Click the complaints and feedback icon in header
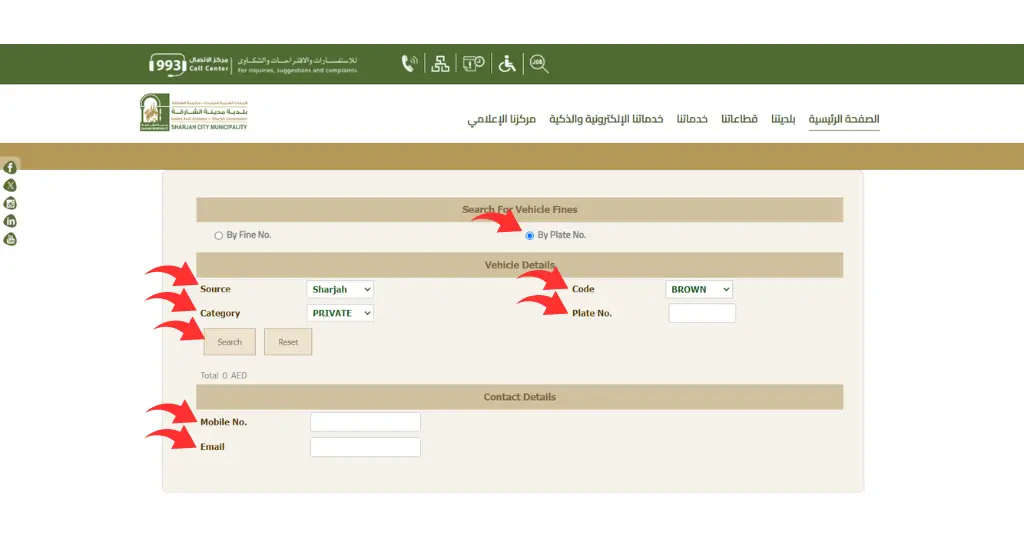Image resolution: width=1024 pixels, height=558 pixels. click(473, 63)
